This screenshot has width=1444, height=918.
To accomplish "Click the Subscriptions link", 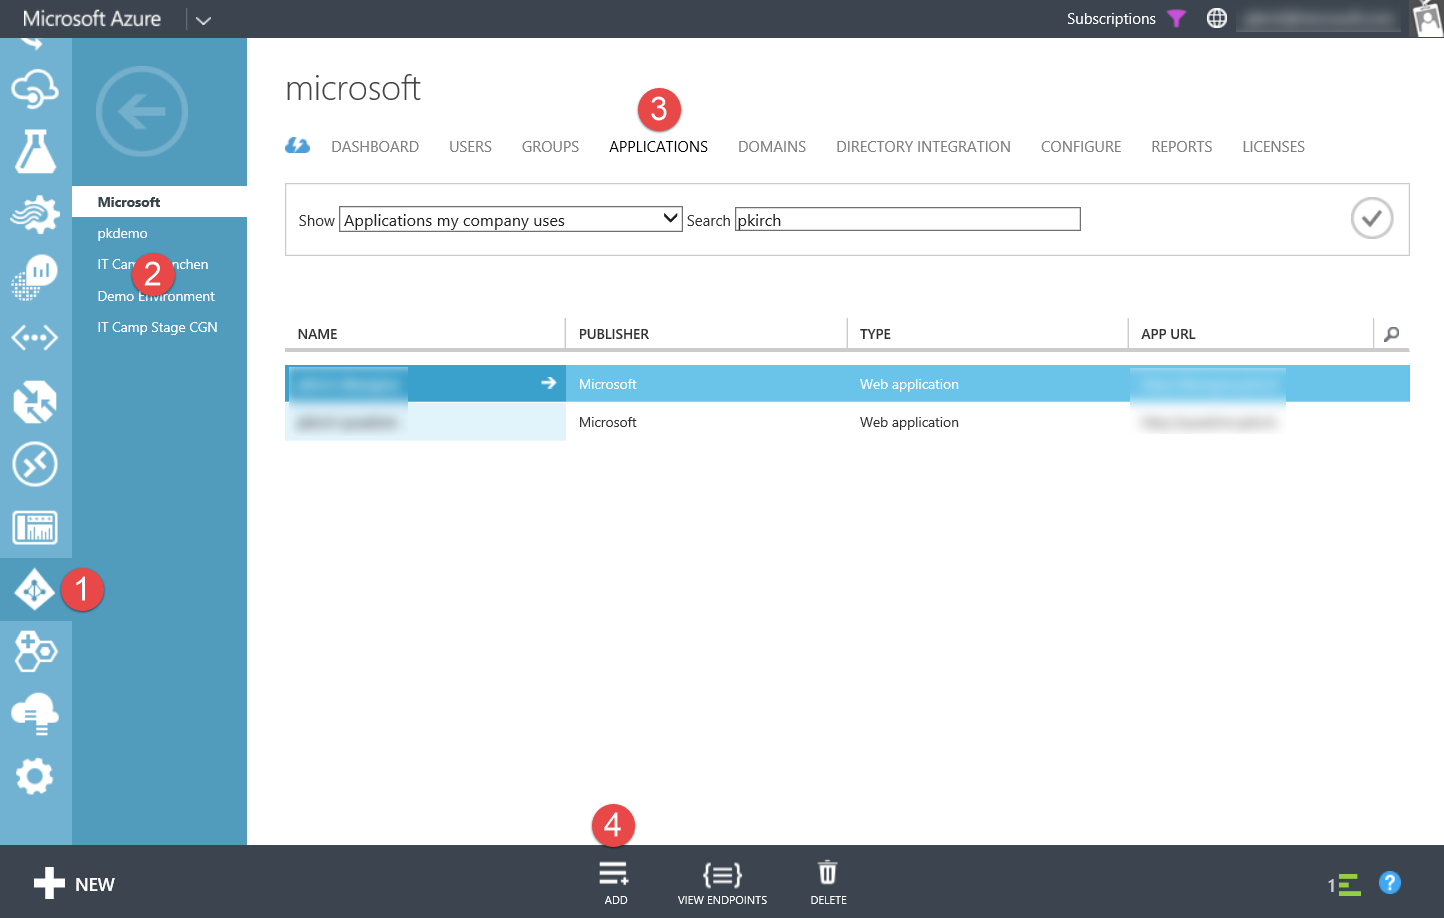I will [1111, 19].
